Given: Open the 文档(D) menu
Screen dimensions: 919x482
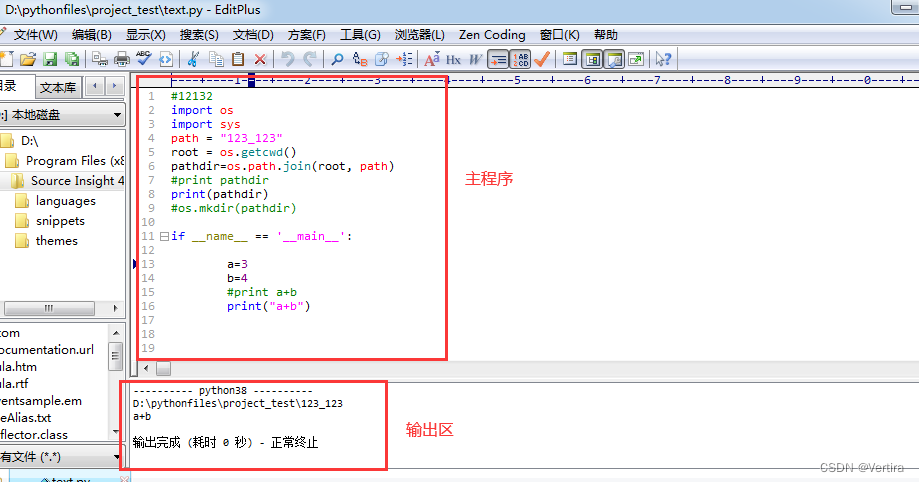Looking at the screenshot, I should (x=253, y=35).
